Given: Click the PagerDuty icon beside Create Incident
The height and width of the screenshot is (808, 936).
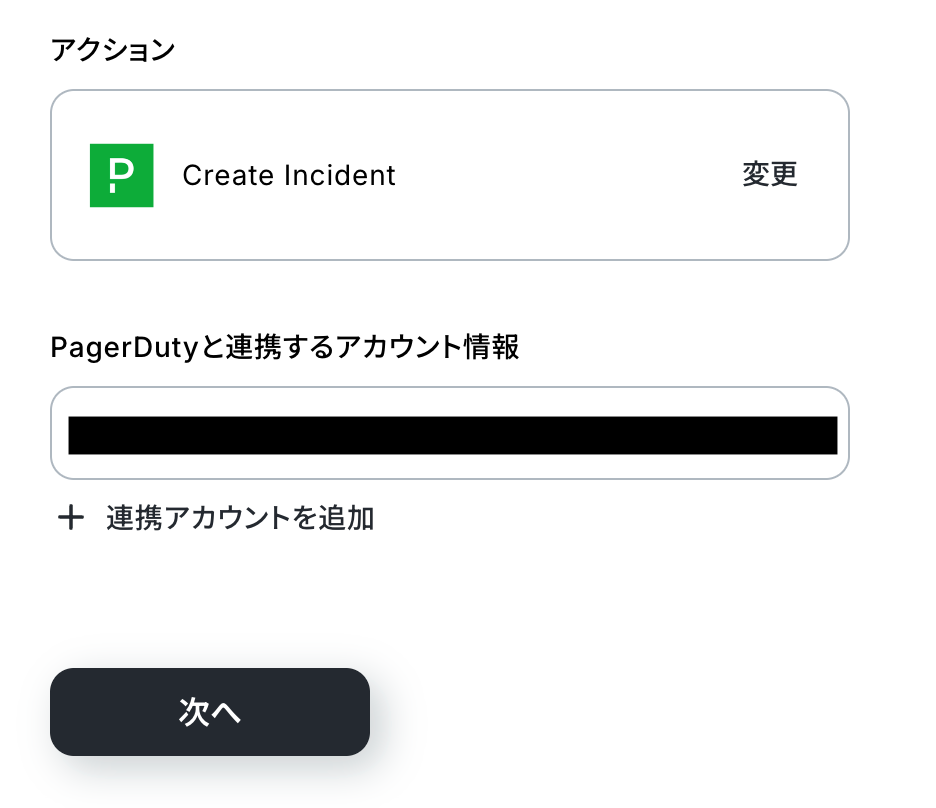Looking at the screenshot, I should click(x=121, y=176).
